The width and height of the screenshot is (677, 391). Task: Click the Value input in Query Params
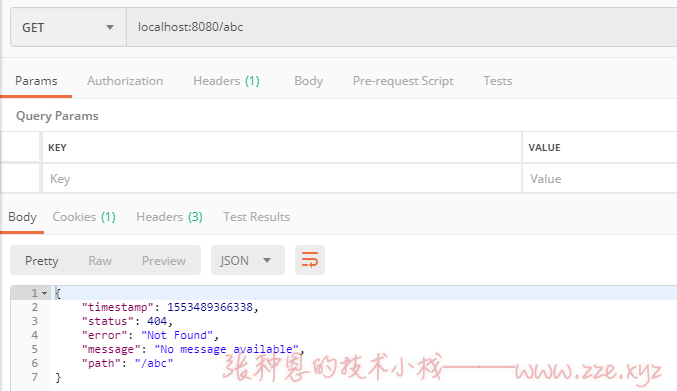point(600,179)
